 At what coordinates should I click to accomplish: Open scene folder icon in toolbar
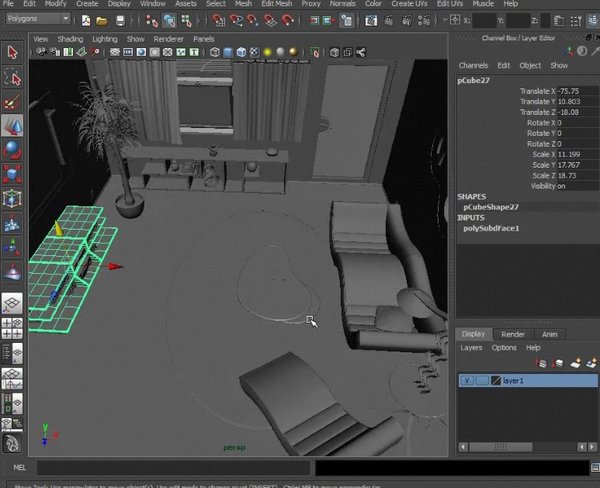pos(102,20)
